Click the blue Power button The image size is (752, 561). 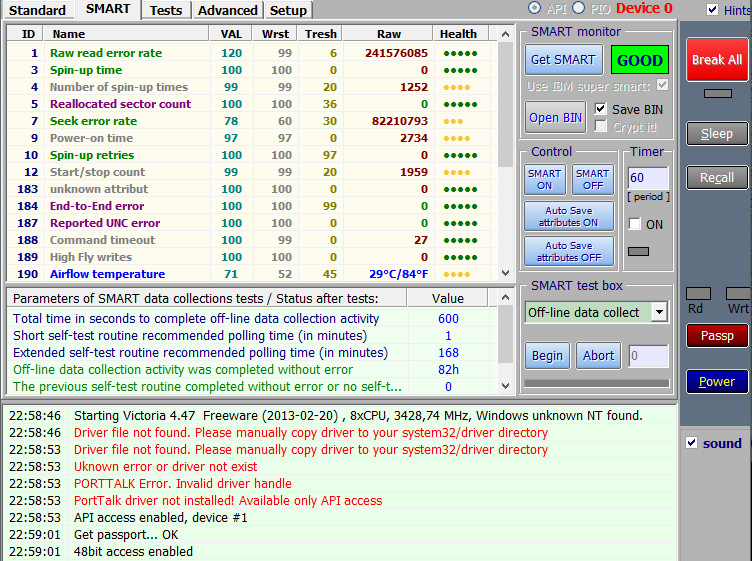tap(717, 382)
